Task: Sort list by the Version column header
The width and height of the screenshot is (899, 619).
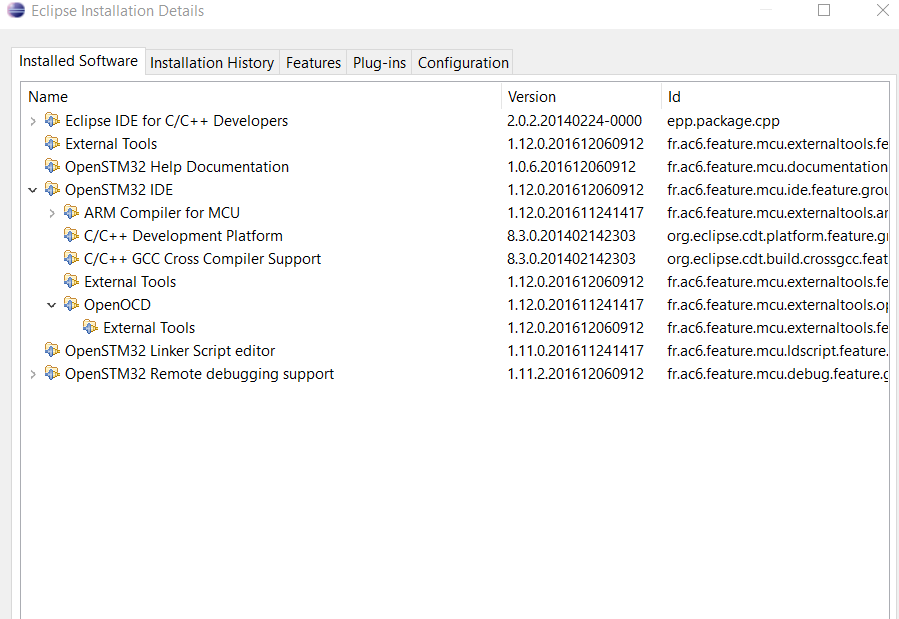Action: point(532,97)
